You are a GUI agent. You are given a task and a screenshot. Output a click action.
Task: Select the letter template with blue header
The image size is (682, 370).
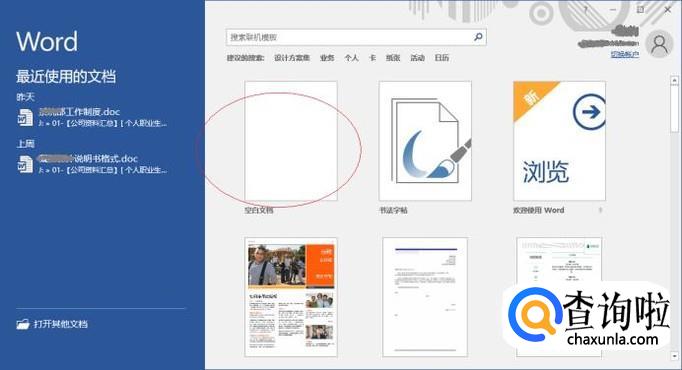click(x=425, y=297)
